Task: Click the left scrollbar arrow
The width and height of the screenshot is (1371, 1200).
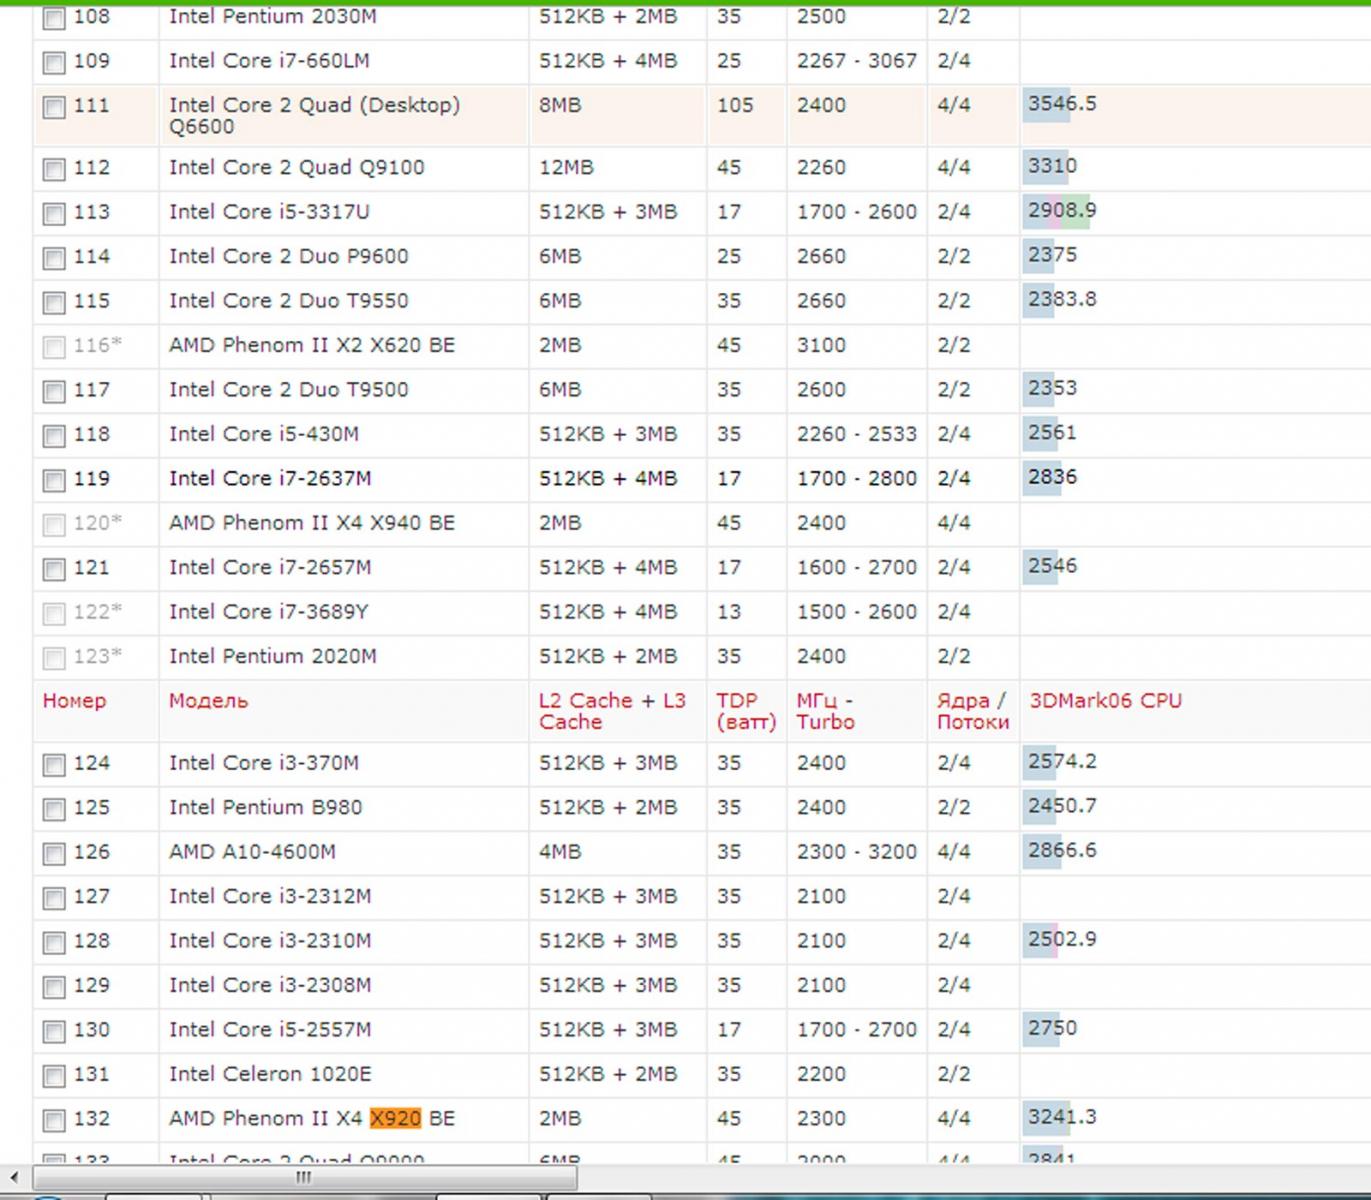Action: 14,1177
